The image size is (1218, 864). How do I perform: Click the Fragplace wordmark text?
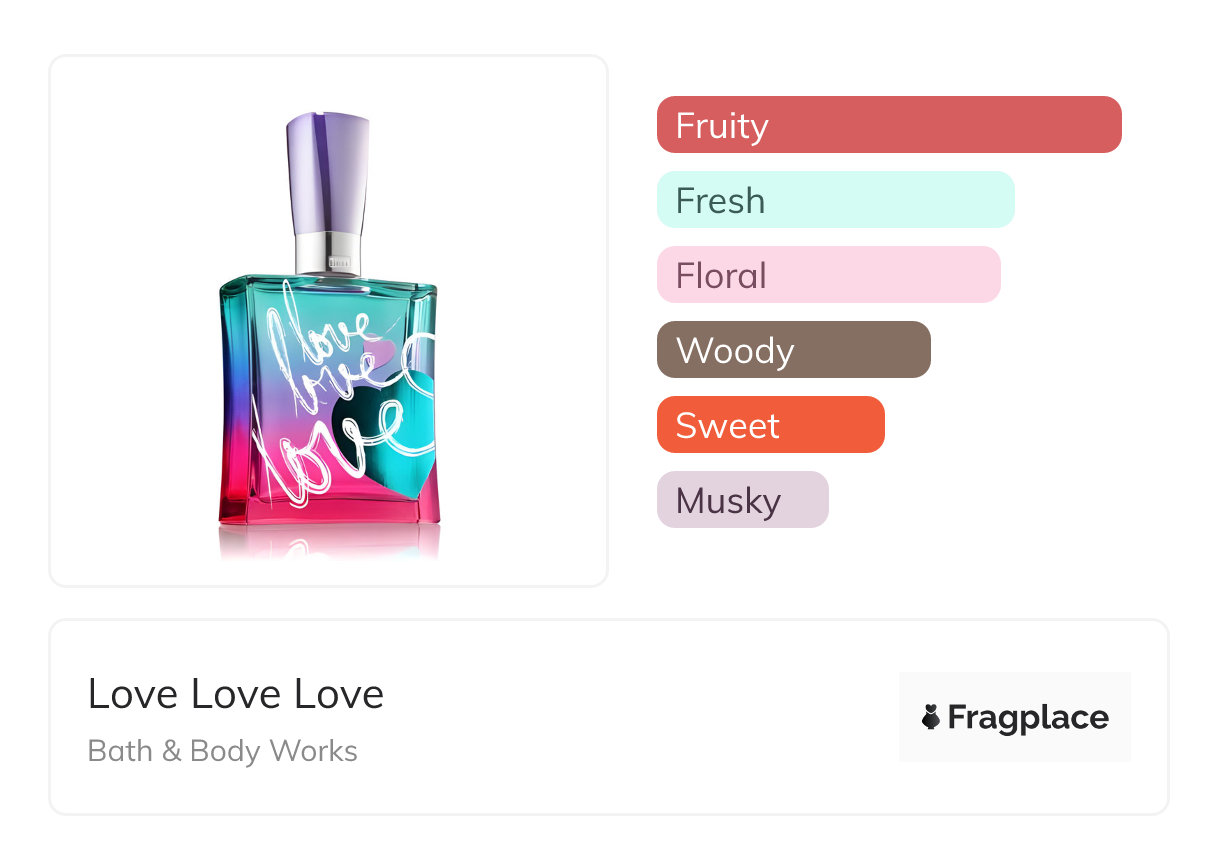click(1028, 717)
